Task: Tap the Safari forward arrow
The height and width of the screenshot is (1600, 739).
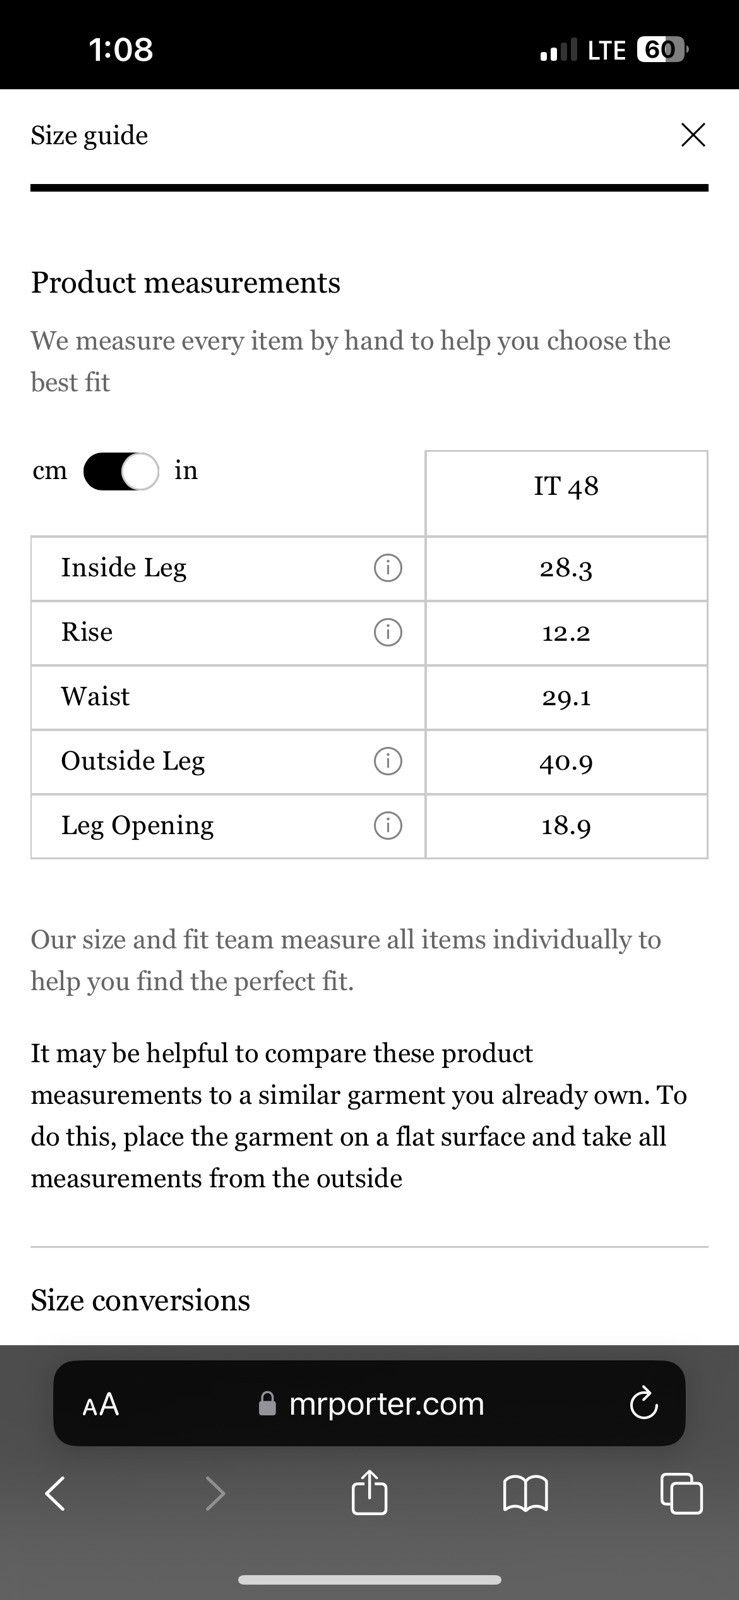Action: [214, 1494]
